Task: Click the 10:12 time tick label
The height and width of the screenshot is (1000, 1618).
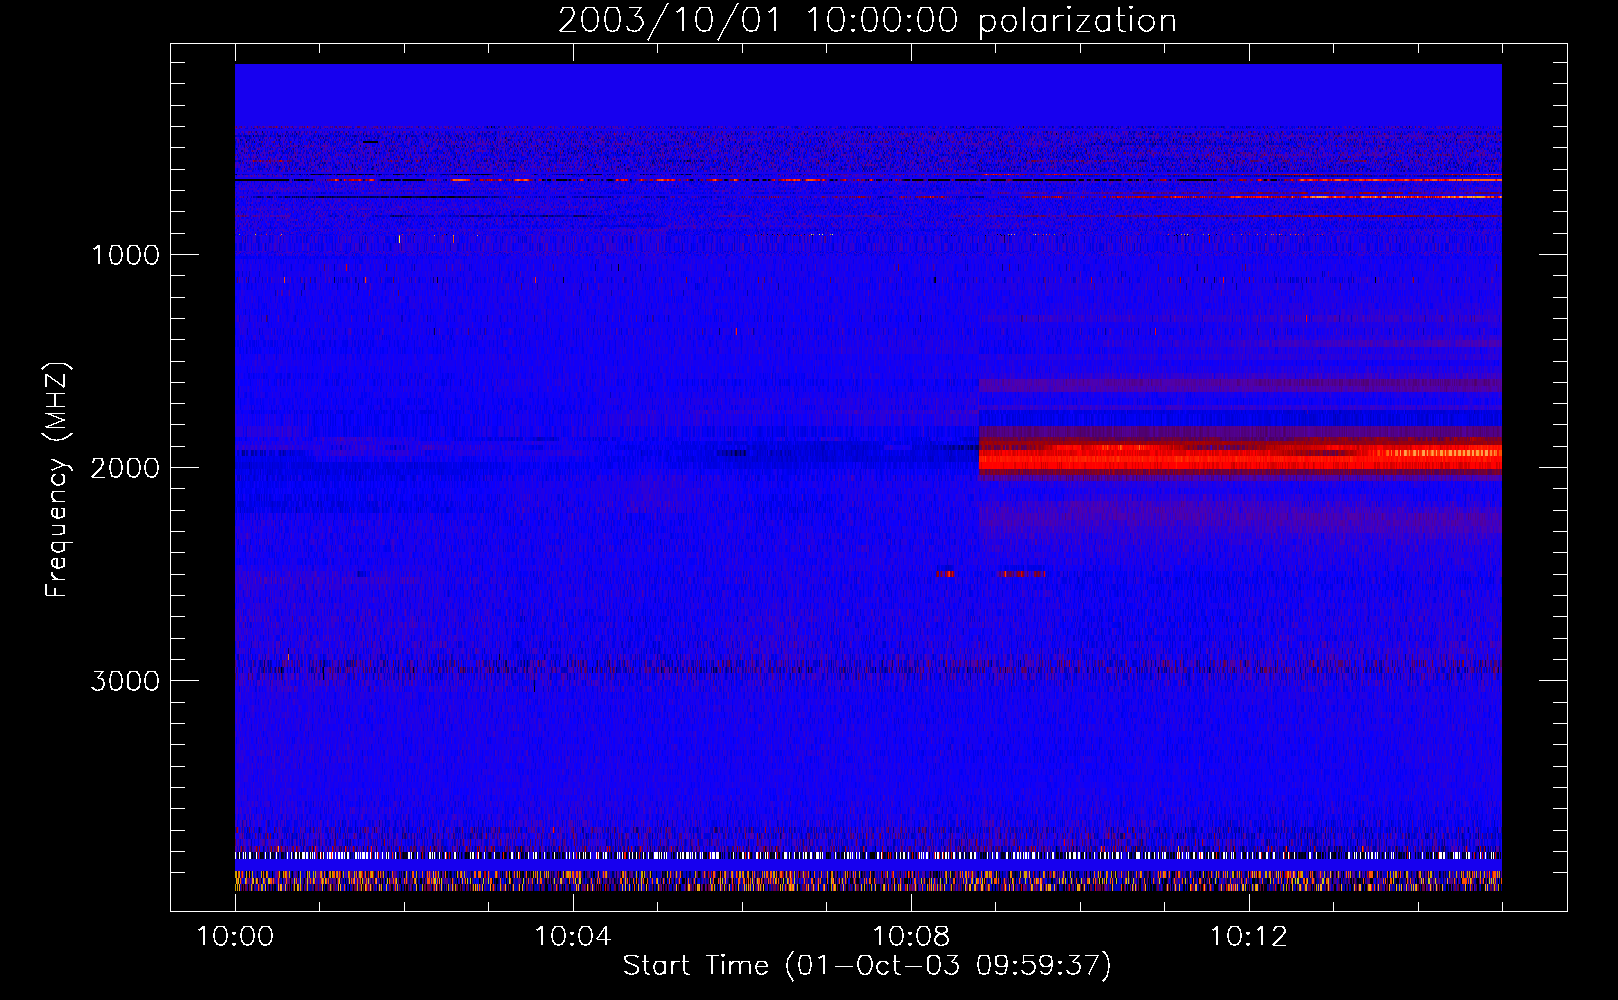Action: tap(1248, 937)
